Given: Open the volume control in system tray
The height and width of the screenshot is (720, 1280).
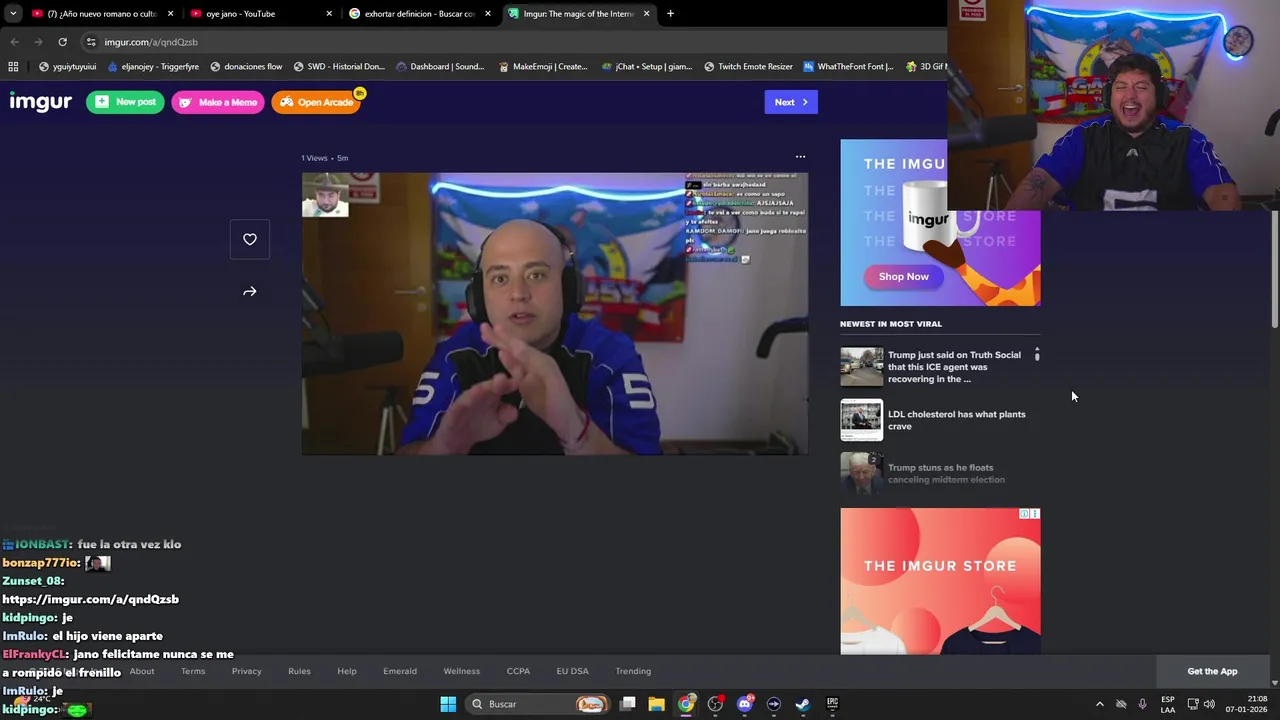Looking at the screenshot, I should coord(1209,704).
